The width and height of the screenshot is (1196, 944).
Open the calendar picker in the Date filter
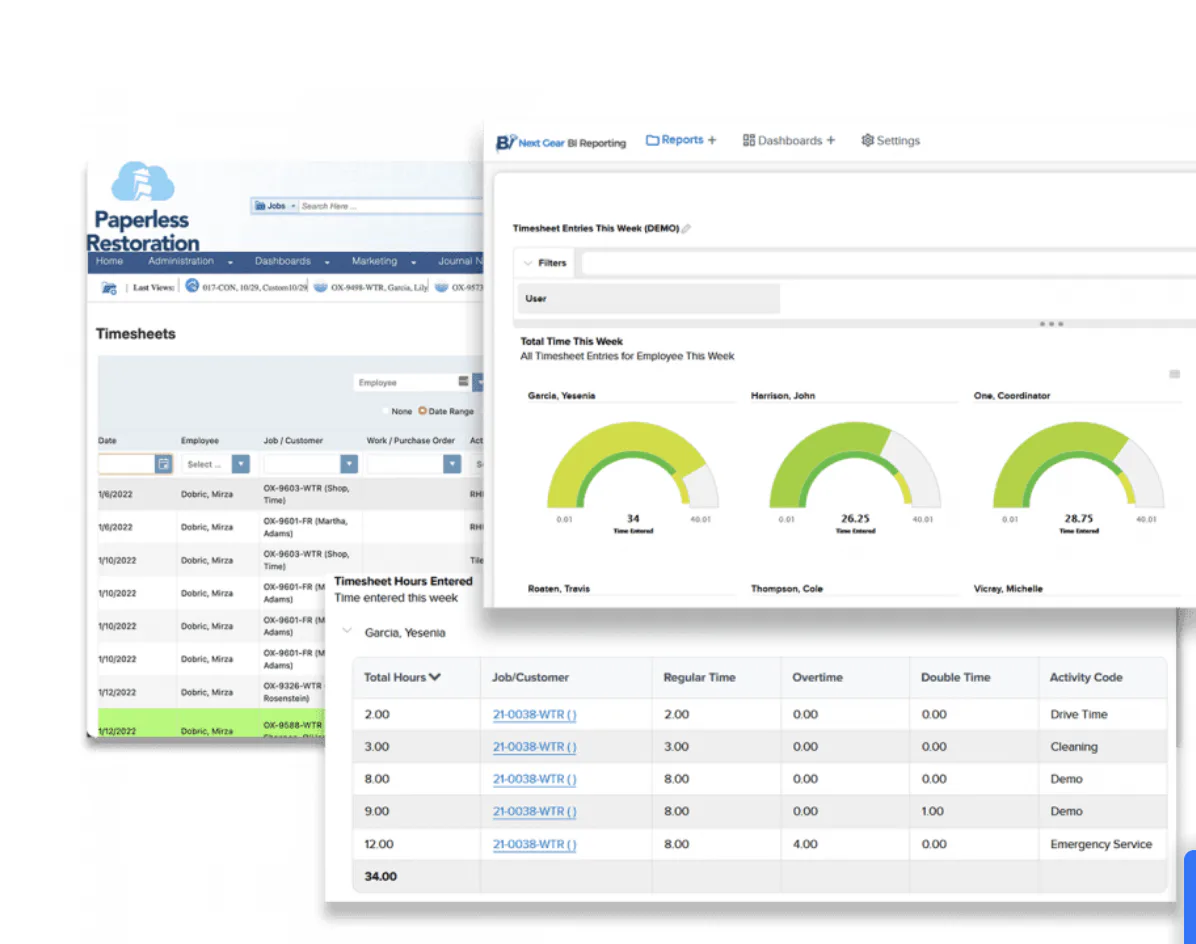(163, 464)
